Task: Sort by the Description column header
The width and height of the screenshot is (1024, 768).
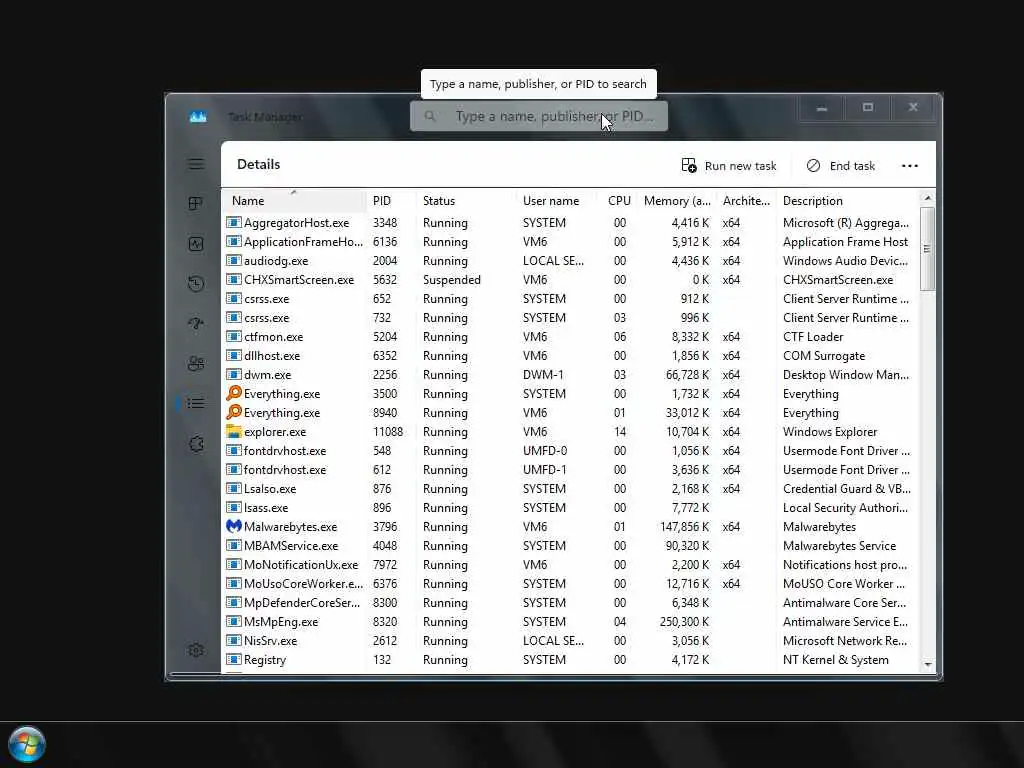Action: click(846, 200)
